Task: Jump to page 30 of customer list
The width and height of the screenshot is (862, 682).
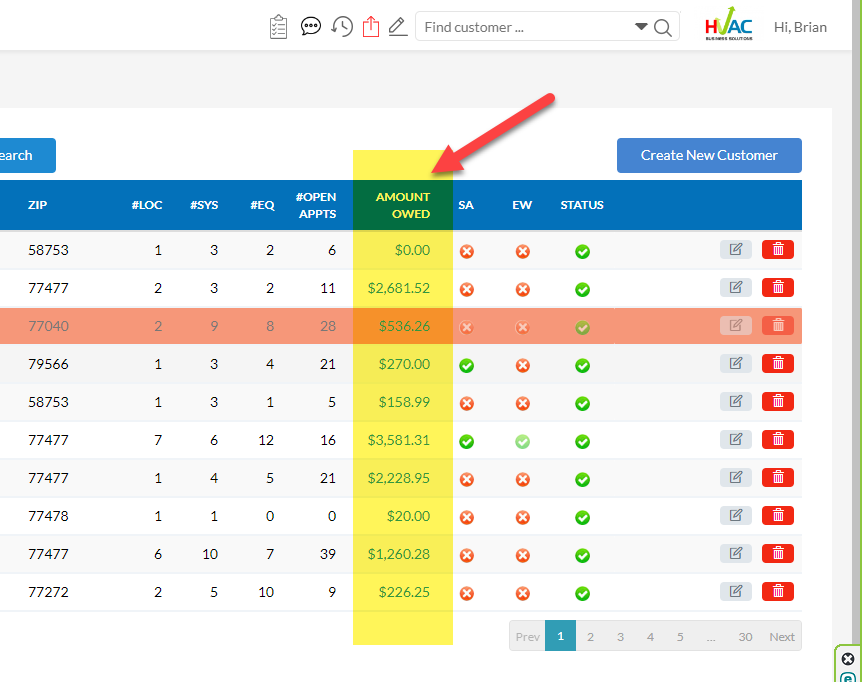Action: [745, 637]
